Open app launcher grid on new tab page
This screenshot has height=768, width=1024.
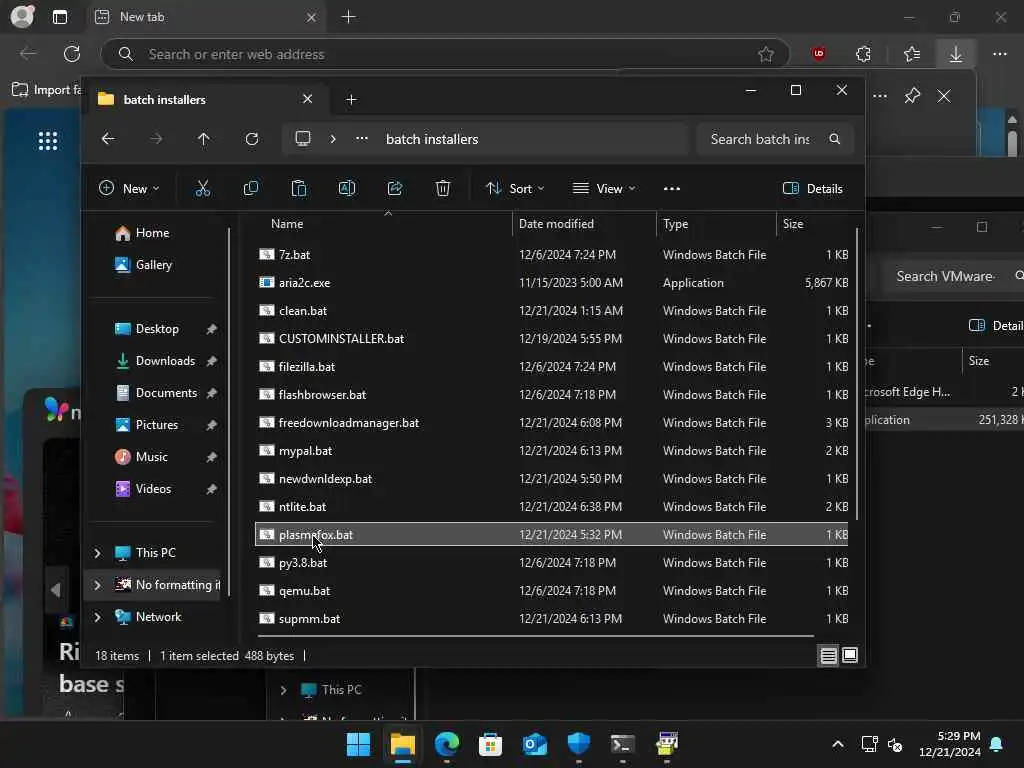point(48,140)
